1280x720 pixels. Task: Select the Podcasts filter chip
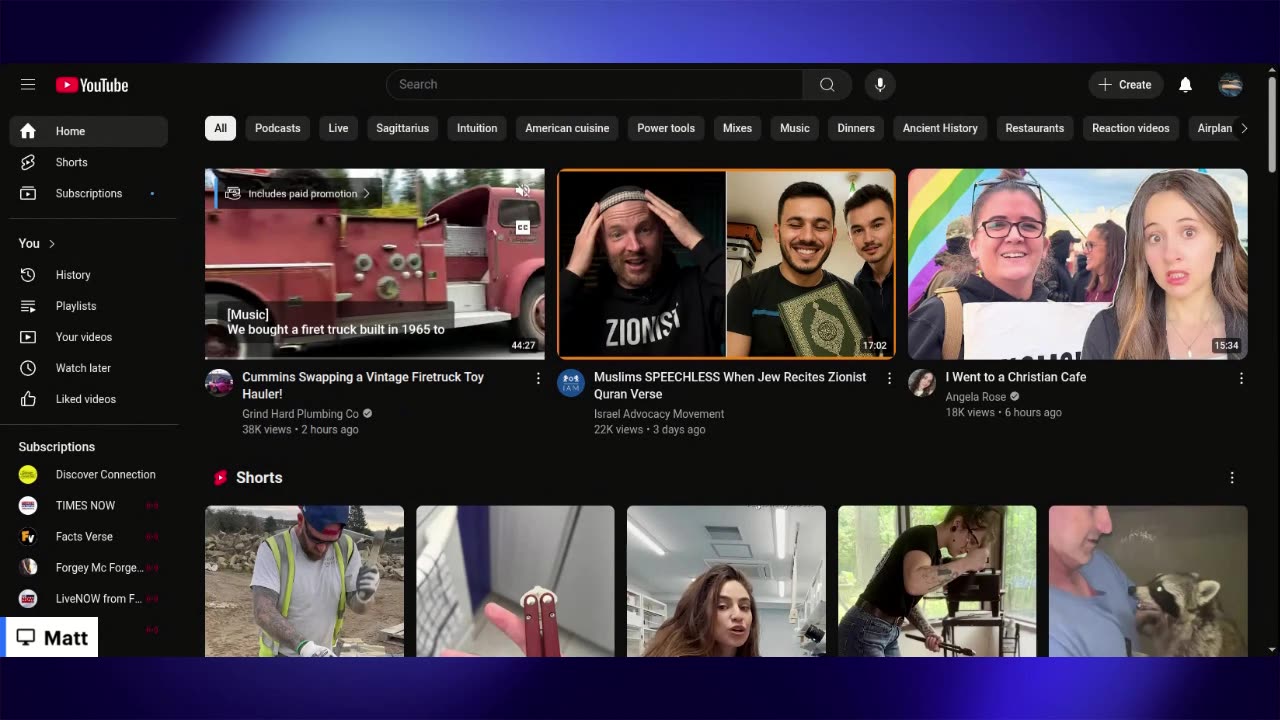(x=277, y=128)
